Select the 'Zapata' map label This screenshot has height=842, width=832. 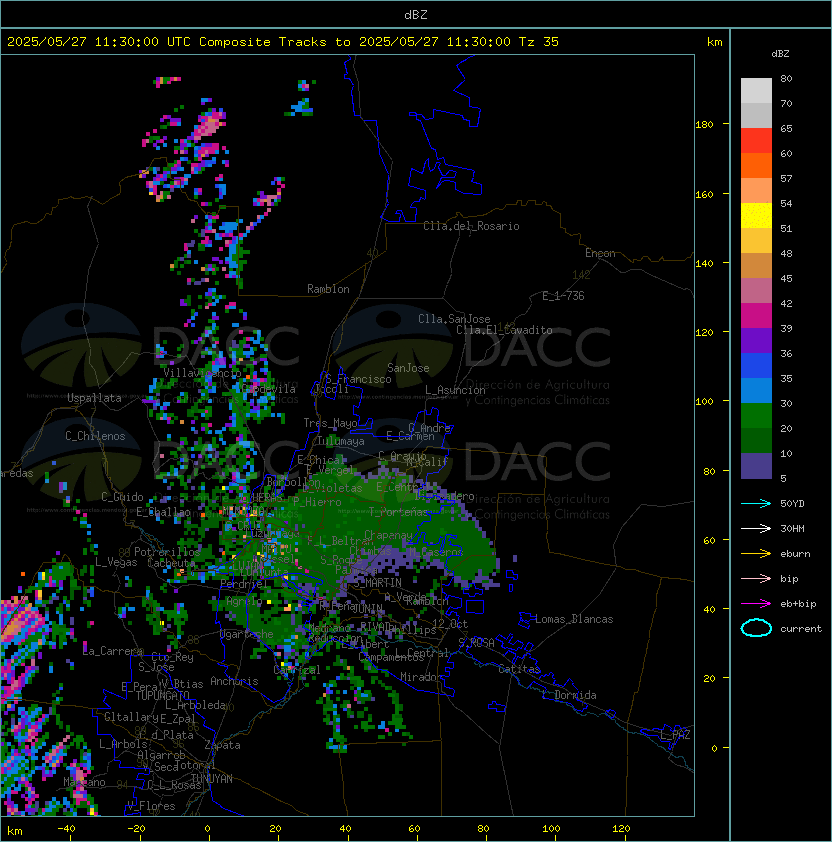(222, 745)
